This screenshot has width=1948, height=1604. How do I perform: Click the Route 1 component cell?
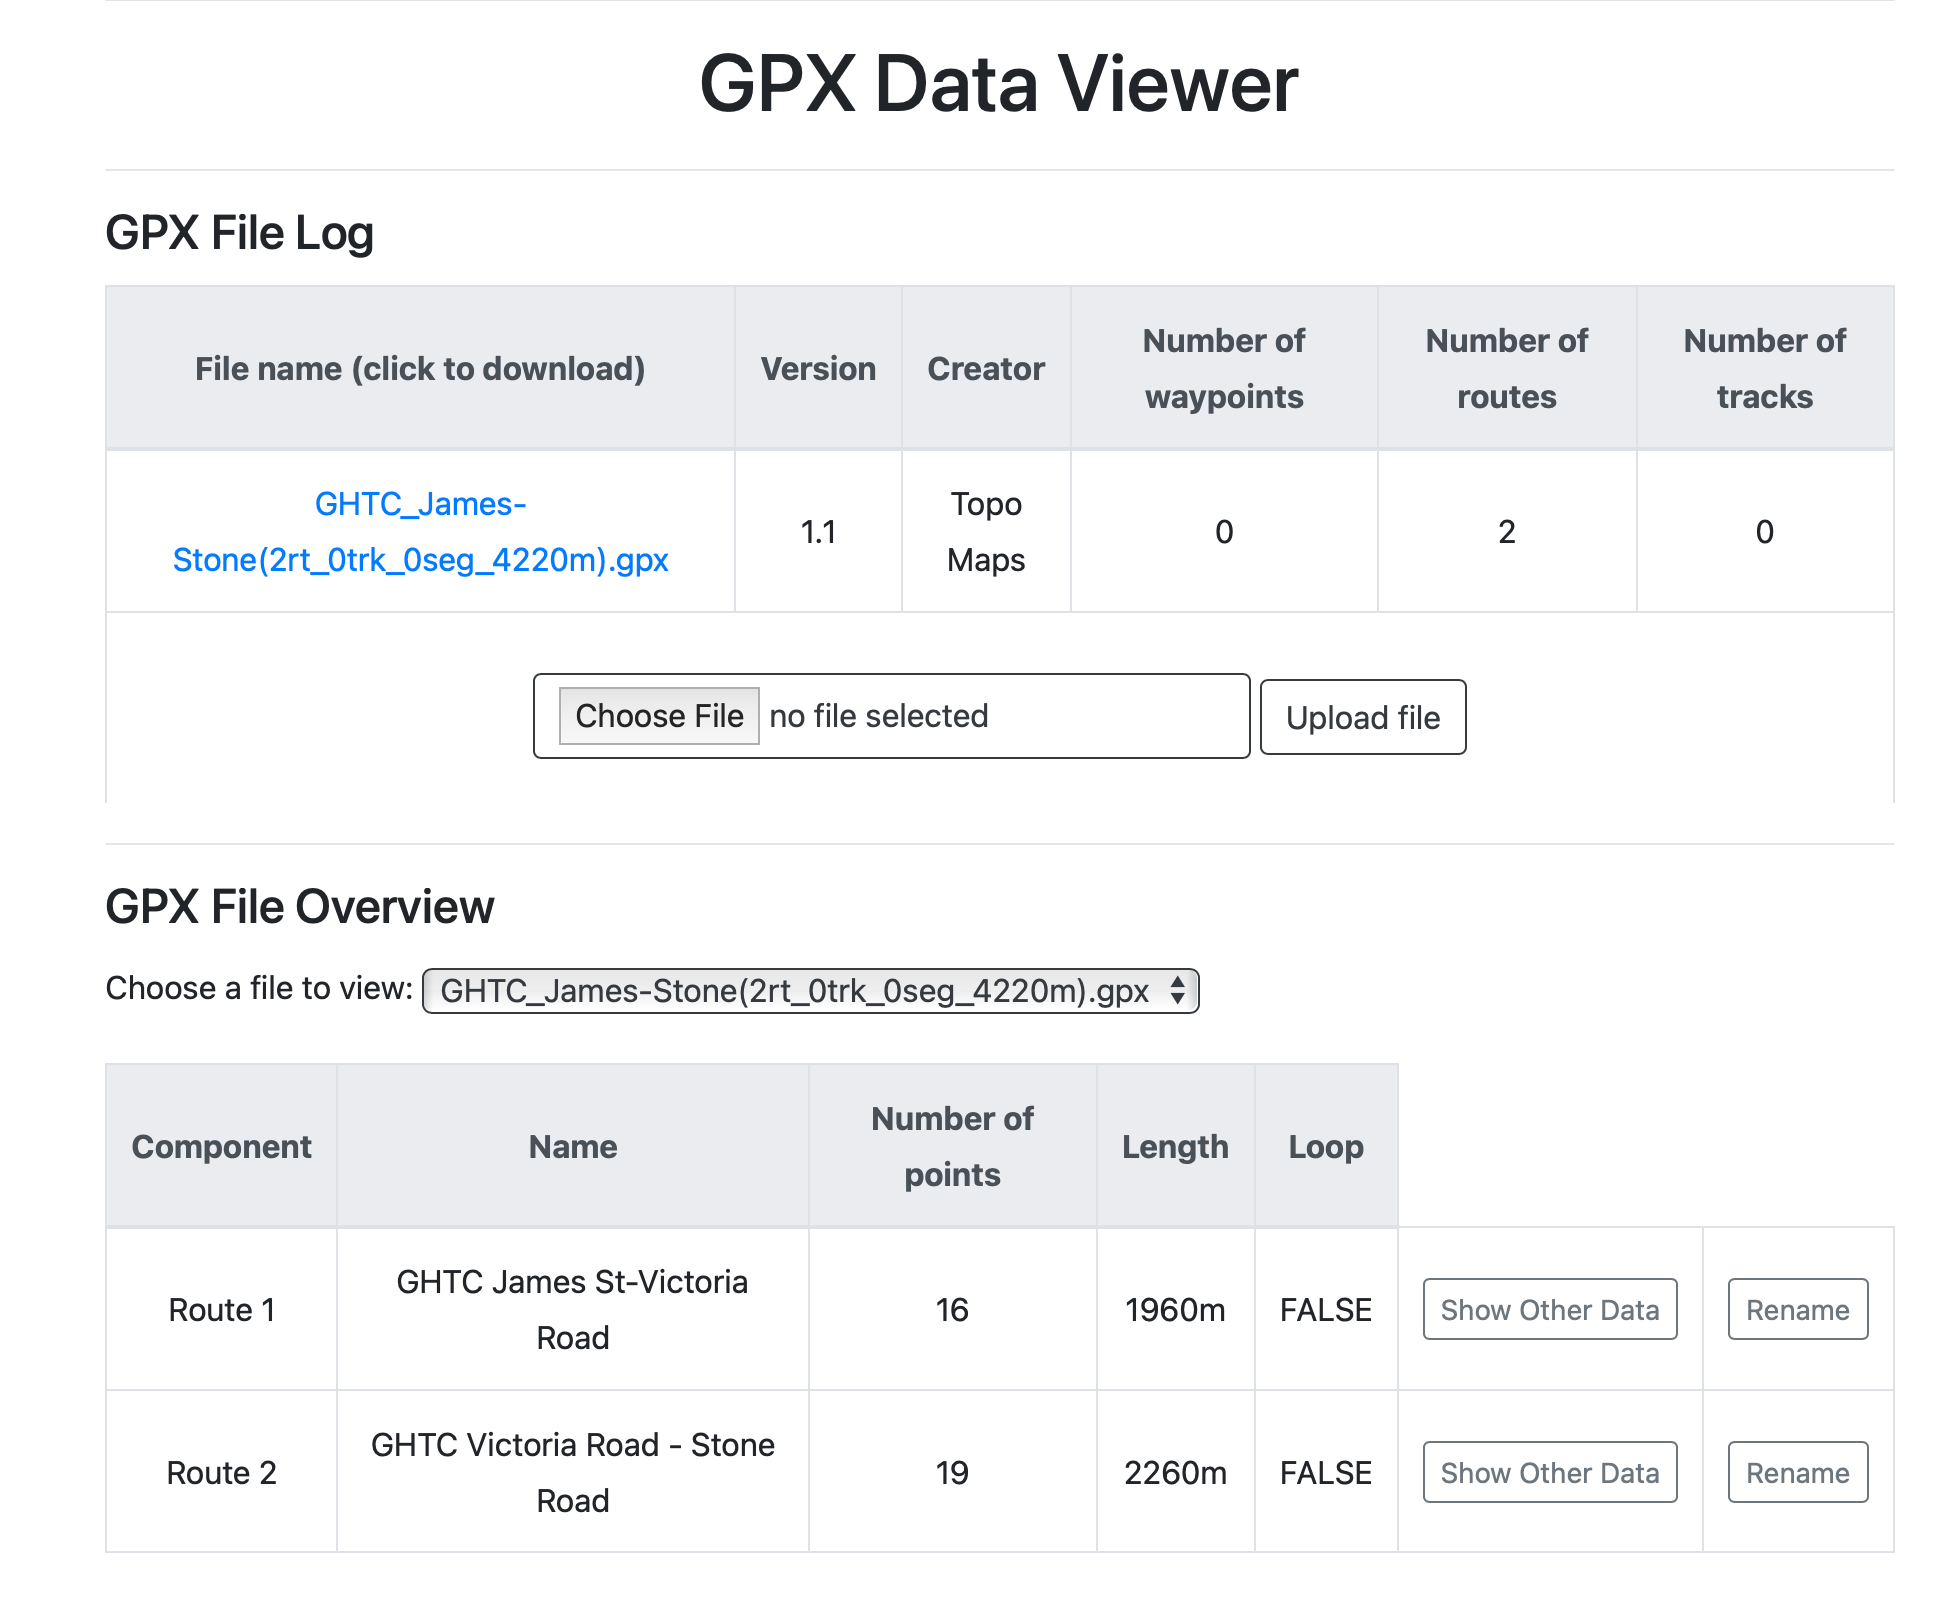[222, 1309]
